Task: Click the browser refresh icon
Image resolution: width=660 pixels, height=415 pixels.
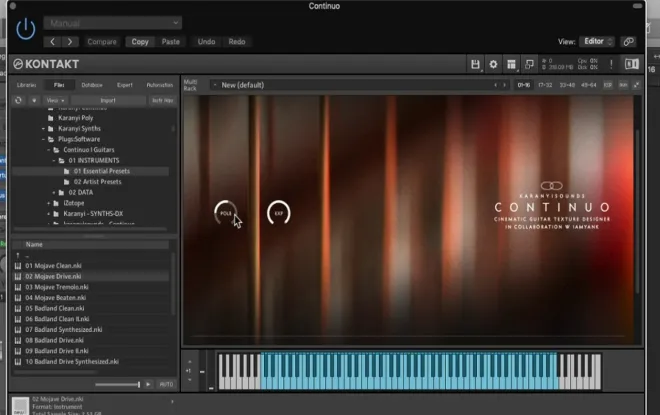Action: [18, 100]
